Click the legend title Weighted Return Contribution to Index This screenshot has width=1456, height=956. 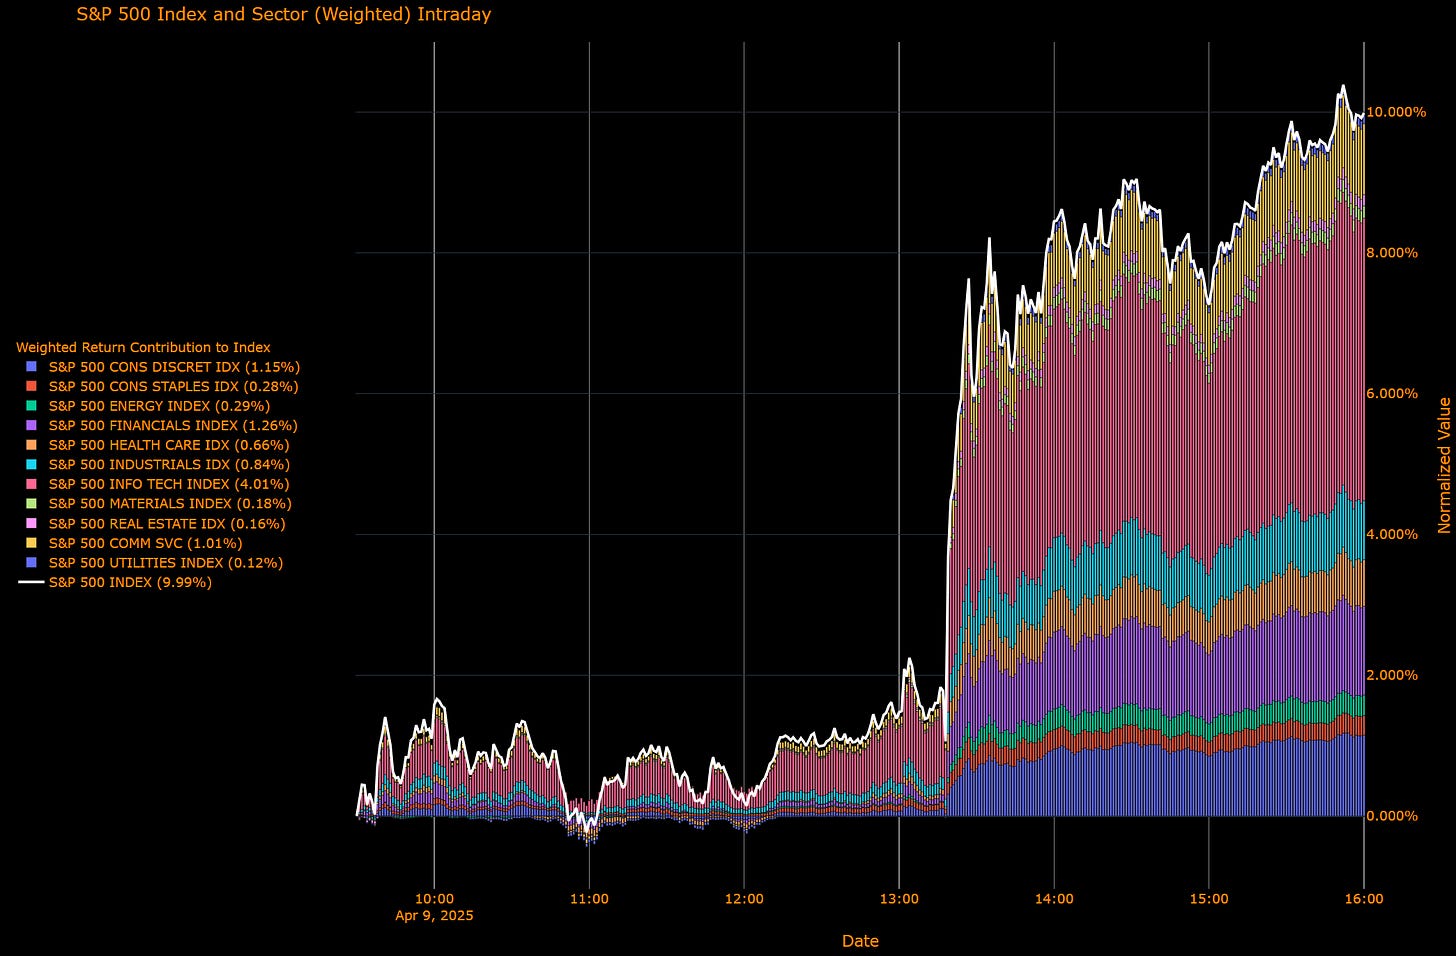pyautogui.click(x=143, y=347)
